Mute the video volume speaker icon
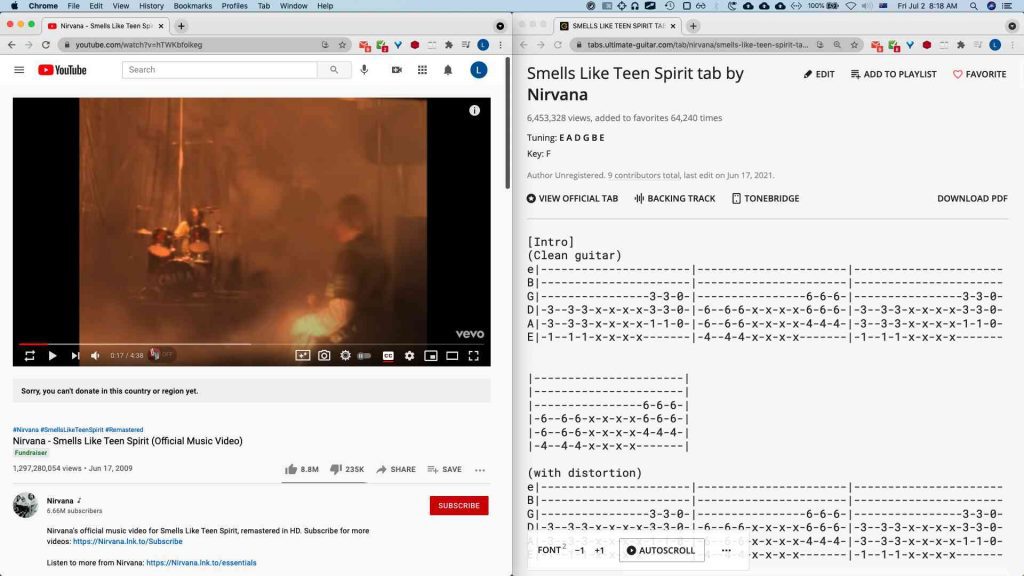Viewport: 1024px width, 576px height. point(96,355)
